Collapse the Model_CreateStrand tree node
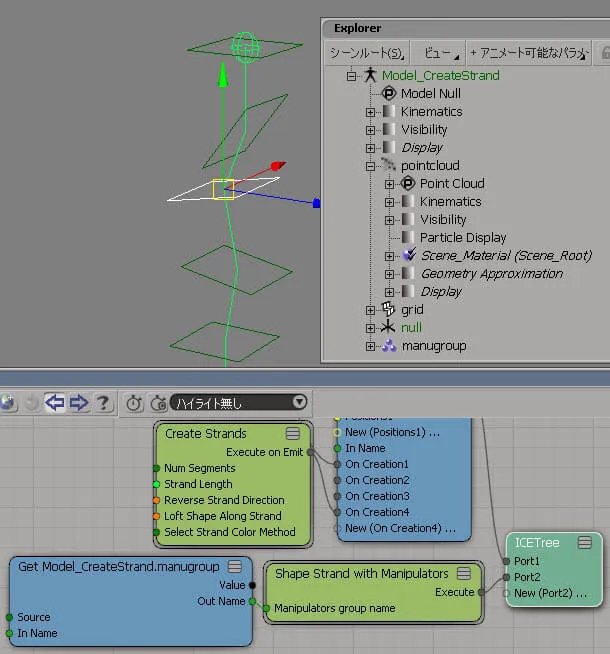Screen dimensions: 610x654 coord(351,76)
